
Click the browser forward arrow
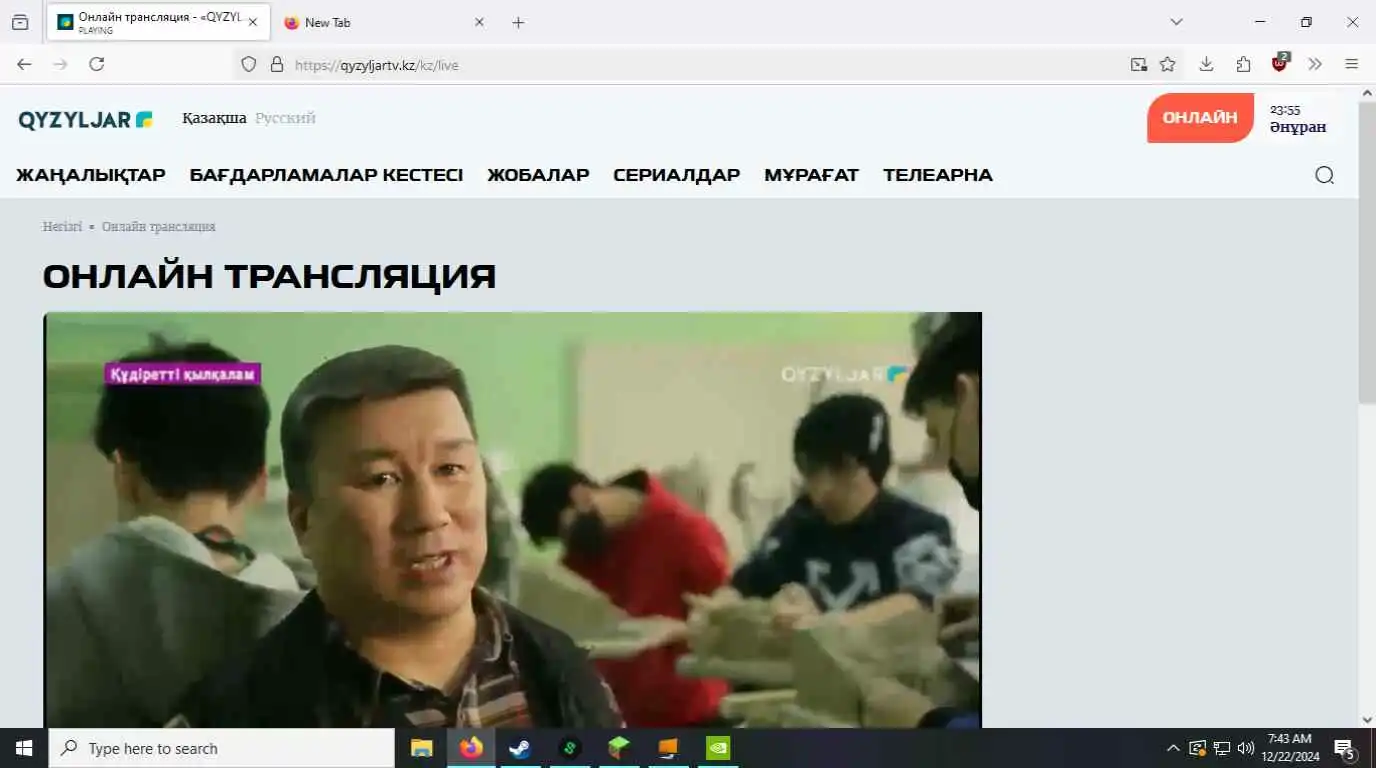(60, 64)
